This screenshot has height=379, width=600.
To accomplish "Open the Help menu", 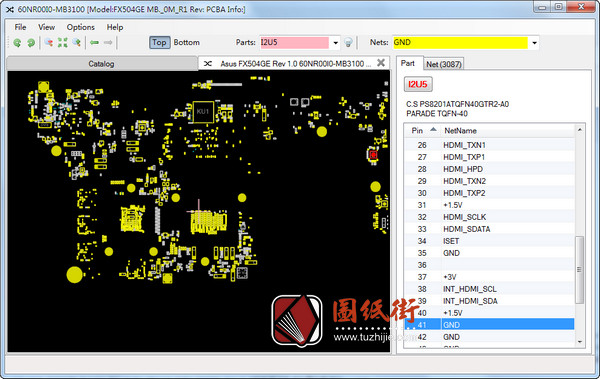I will tap(115, 27).
